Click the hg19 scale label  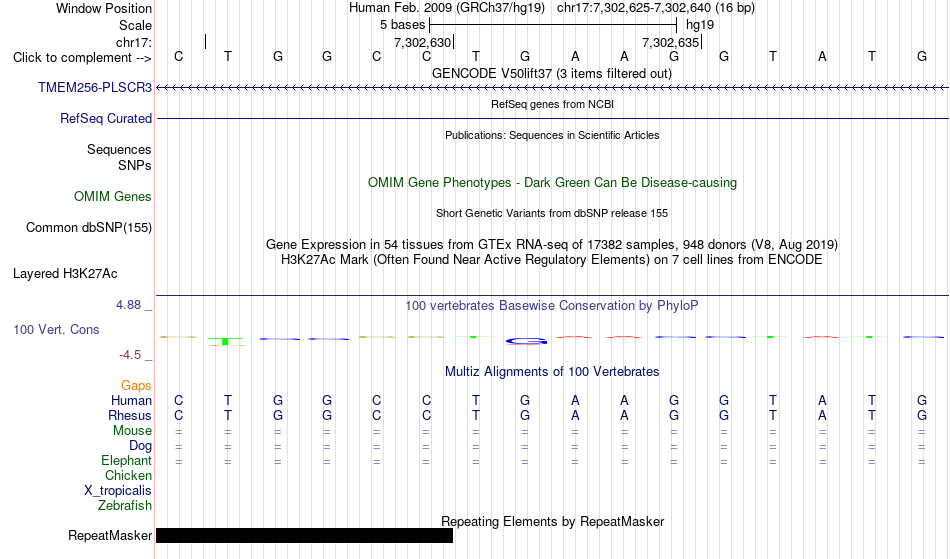[700, 25]
